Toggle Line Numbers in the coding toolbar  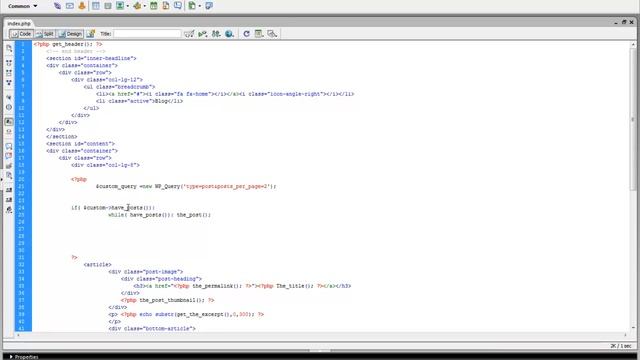[x=9, y=122]
